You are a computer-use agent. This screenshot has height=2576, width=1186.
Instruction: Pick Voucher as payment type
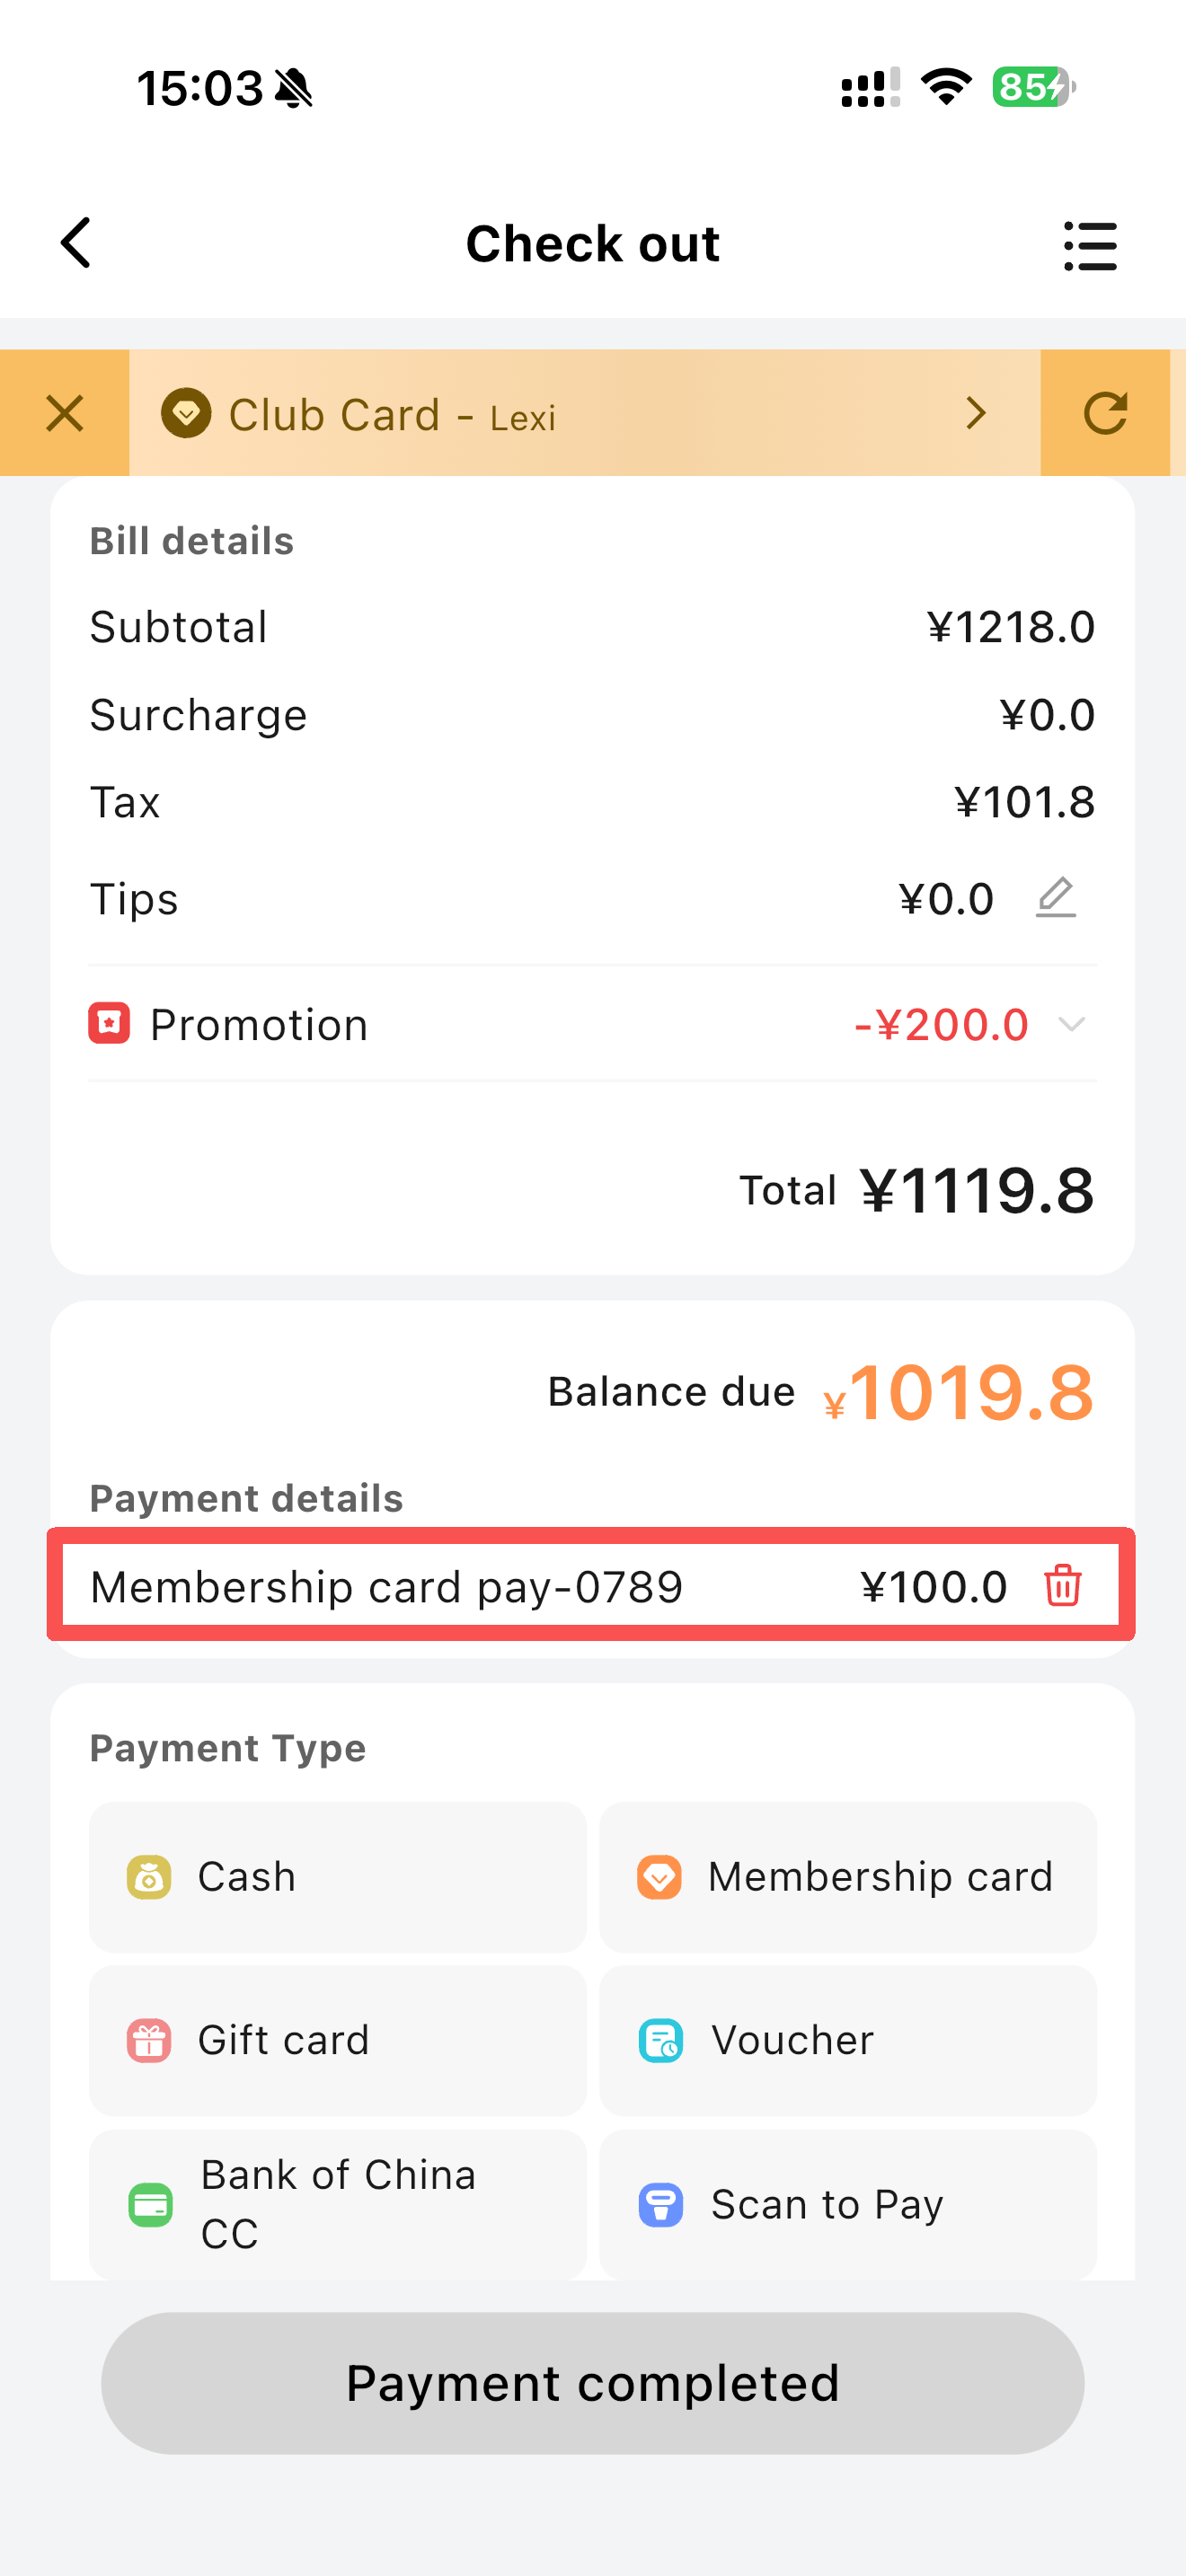pos(847,2040)
